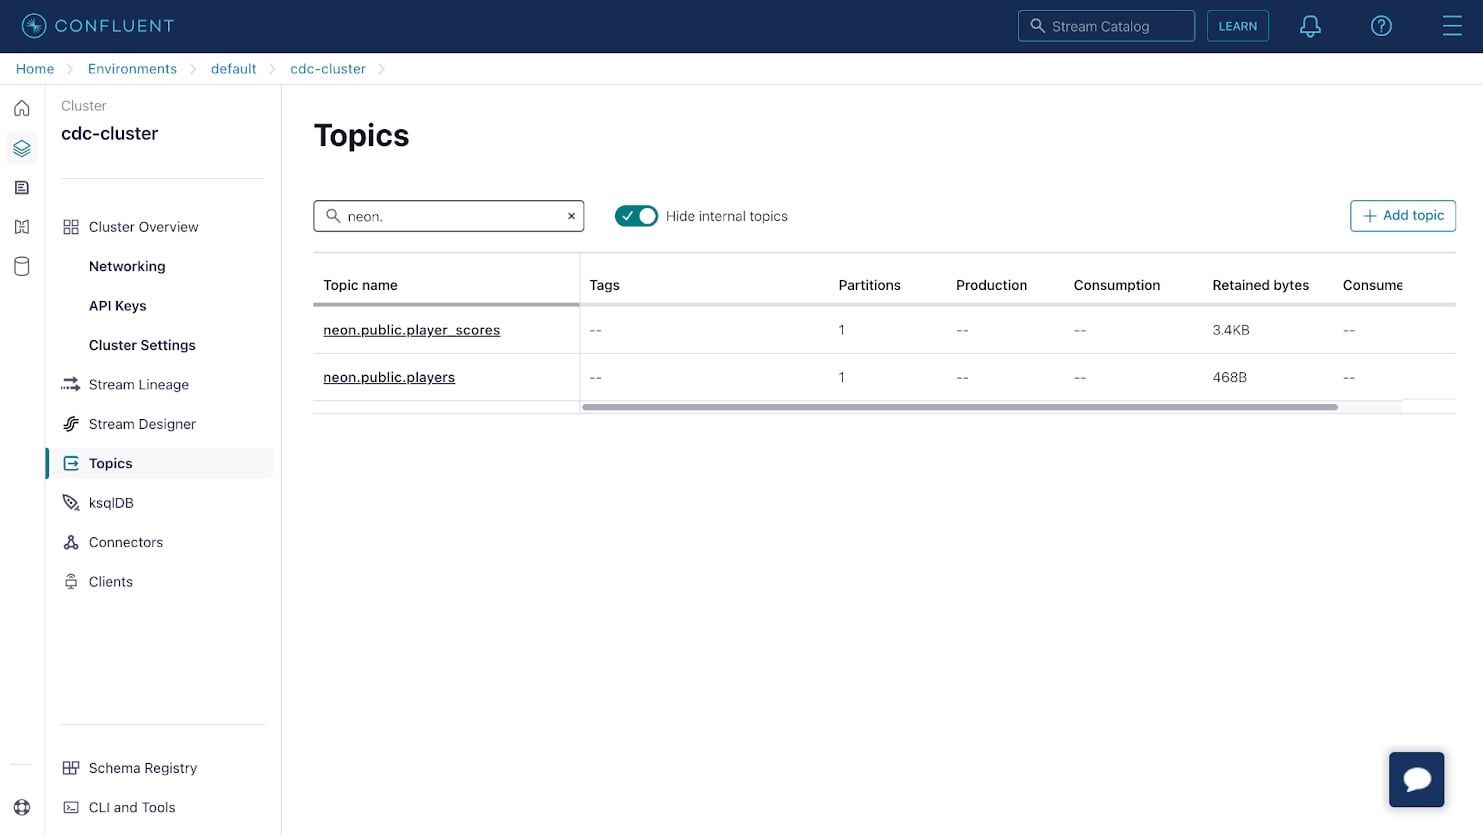Click the Confluent logo in the top bar
The width and height of the screenshot is (1483, 835).
(97, 25)
